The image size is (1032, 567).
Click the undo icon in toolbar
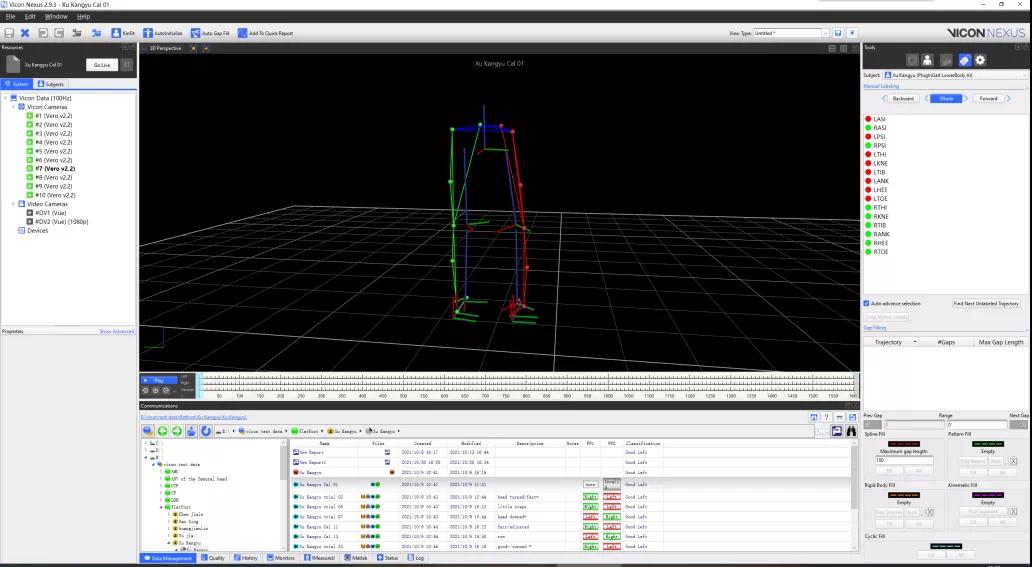tap(43, 33)
